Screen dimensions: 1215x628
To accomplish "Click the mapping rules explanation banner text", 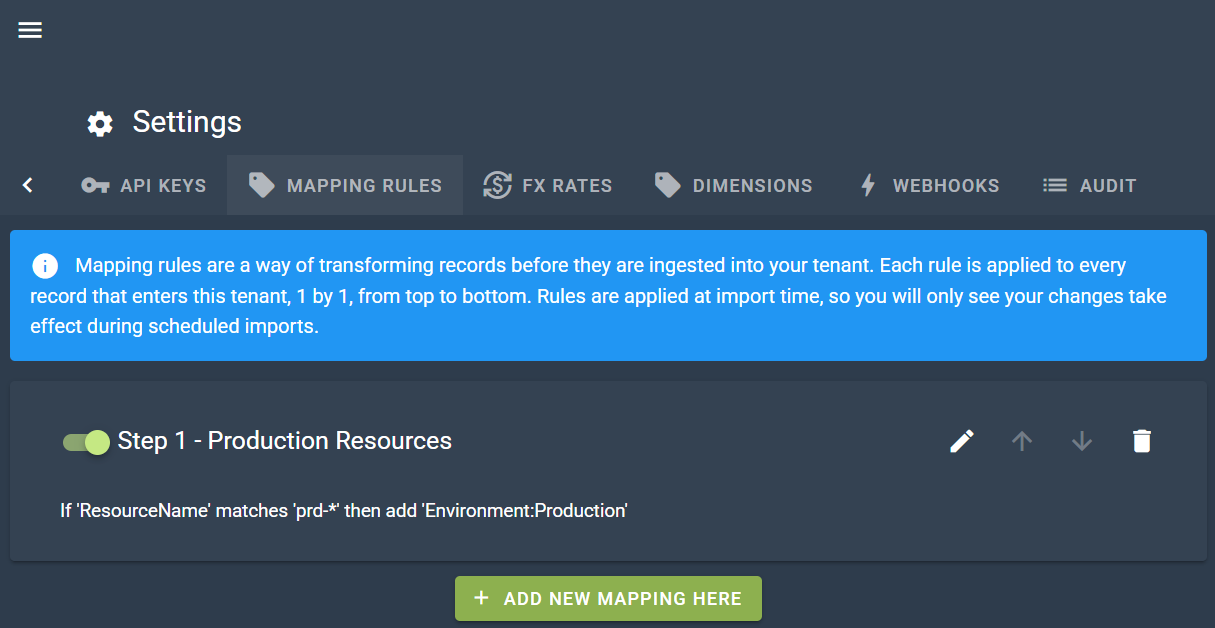I will [600, 297].
